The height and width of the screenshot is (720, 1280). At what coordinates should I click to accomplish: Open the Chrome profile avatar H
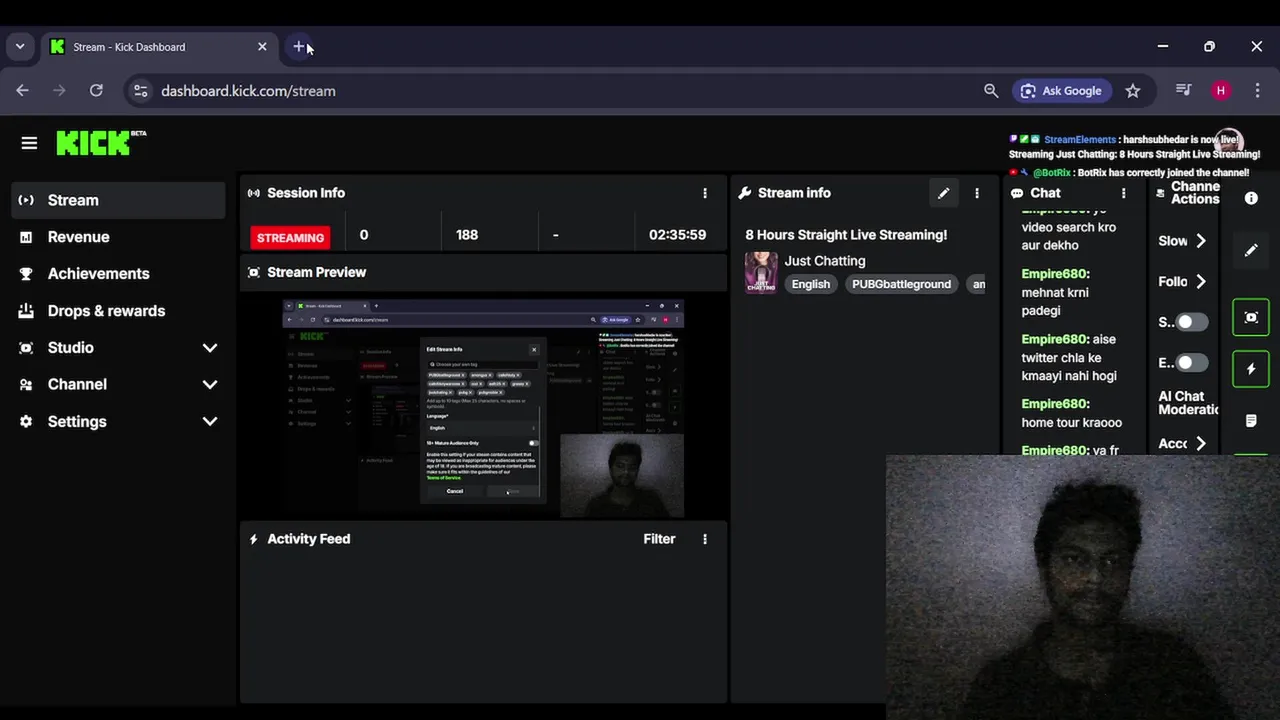1220,90
